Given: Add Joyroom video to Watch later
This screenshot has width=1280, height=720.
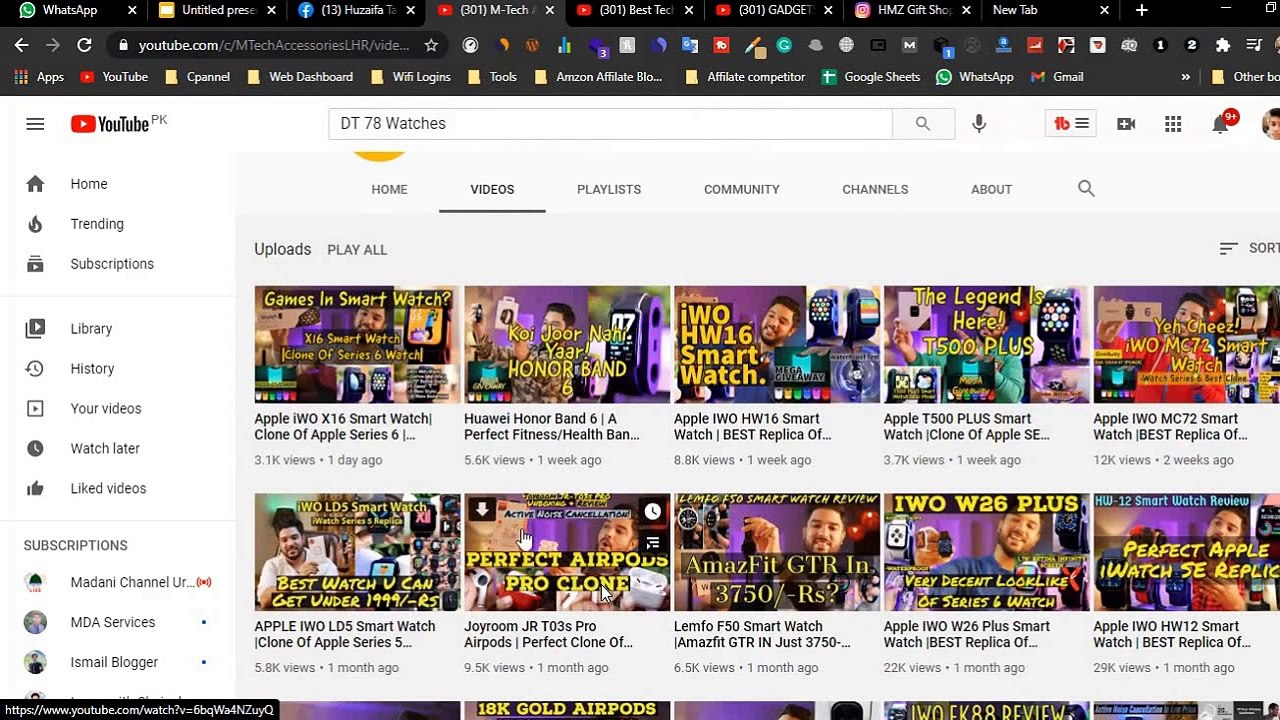Looking at the screenshot, I should click(x=652, y=512).
